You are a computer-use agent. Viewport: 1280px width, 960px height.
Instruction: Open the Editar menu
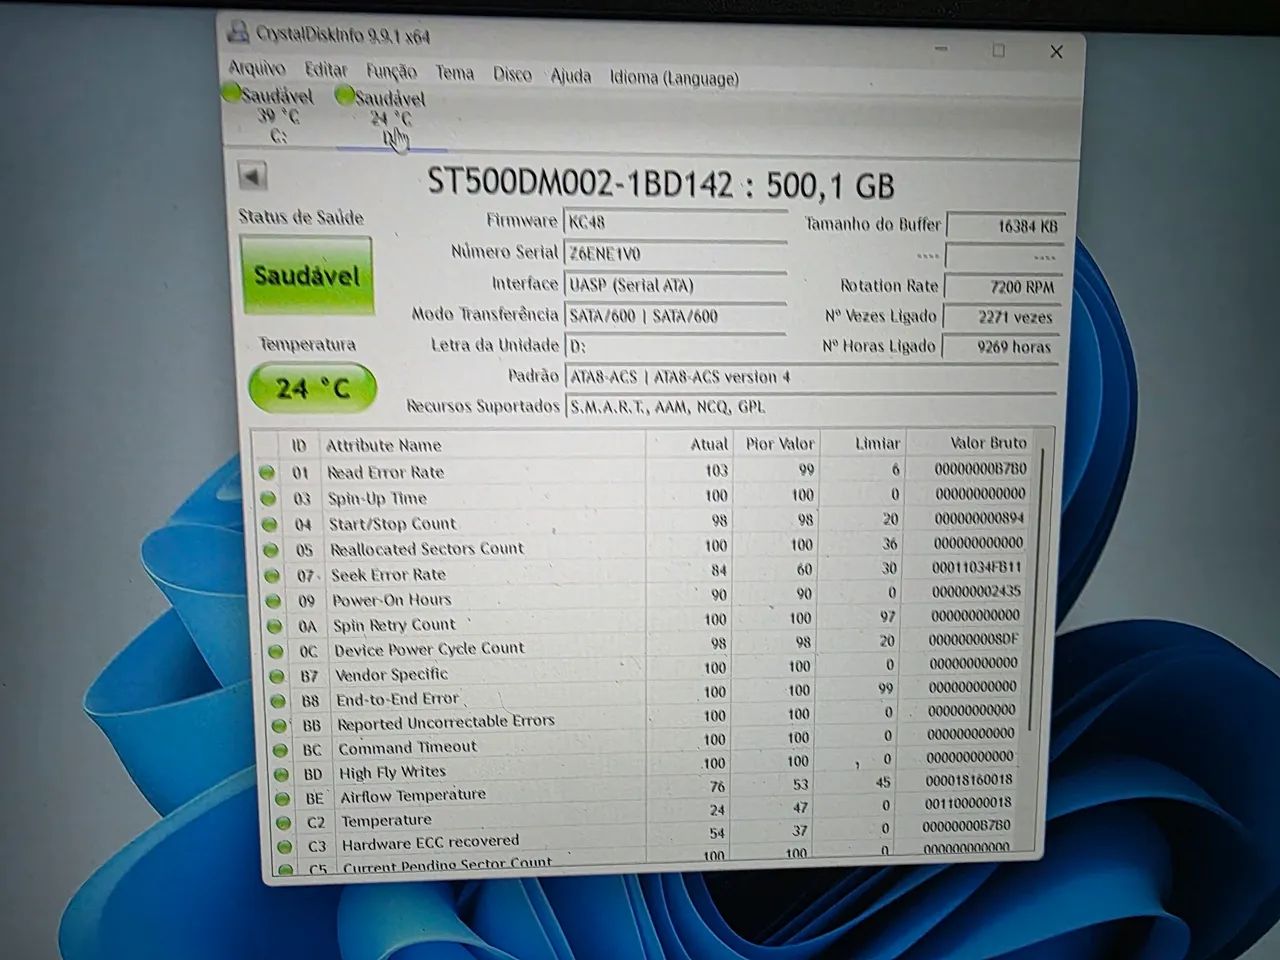point(326,70)
